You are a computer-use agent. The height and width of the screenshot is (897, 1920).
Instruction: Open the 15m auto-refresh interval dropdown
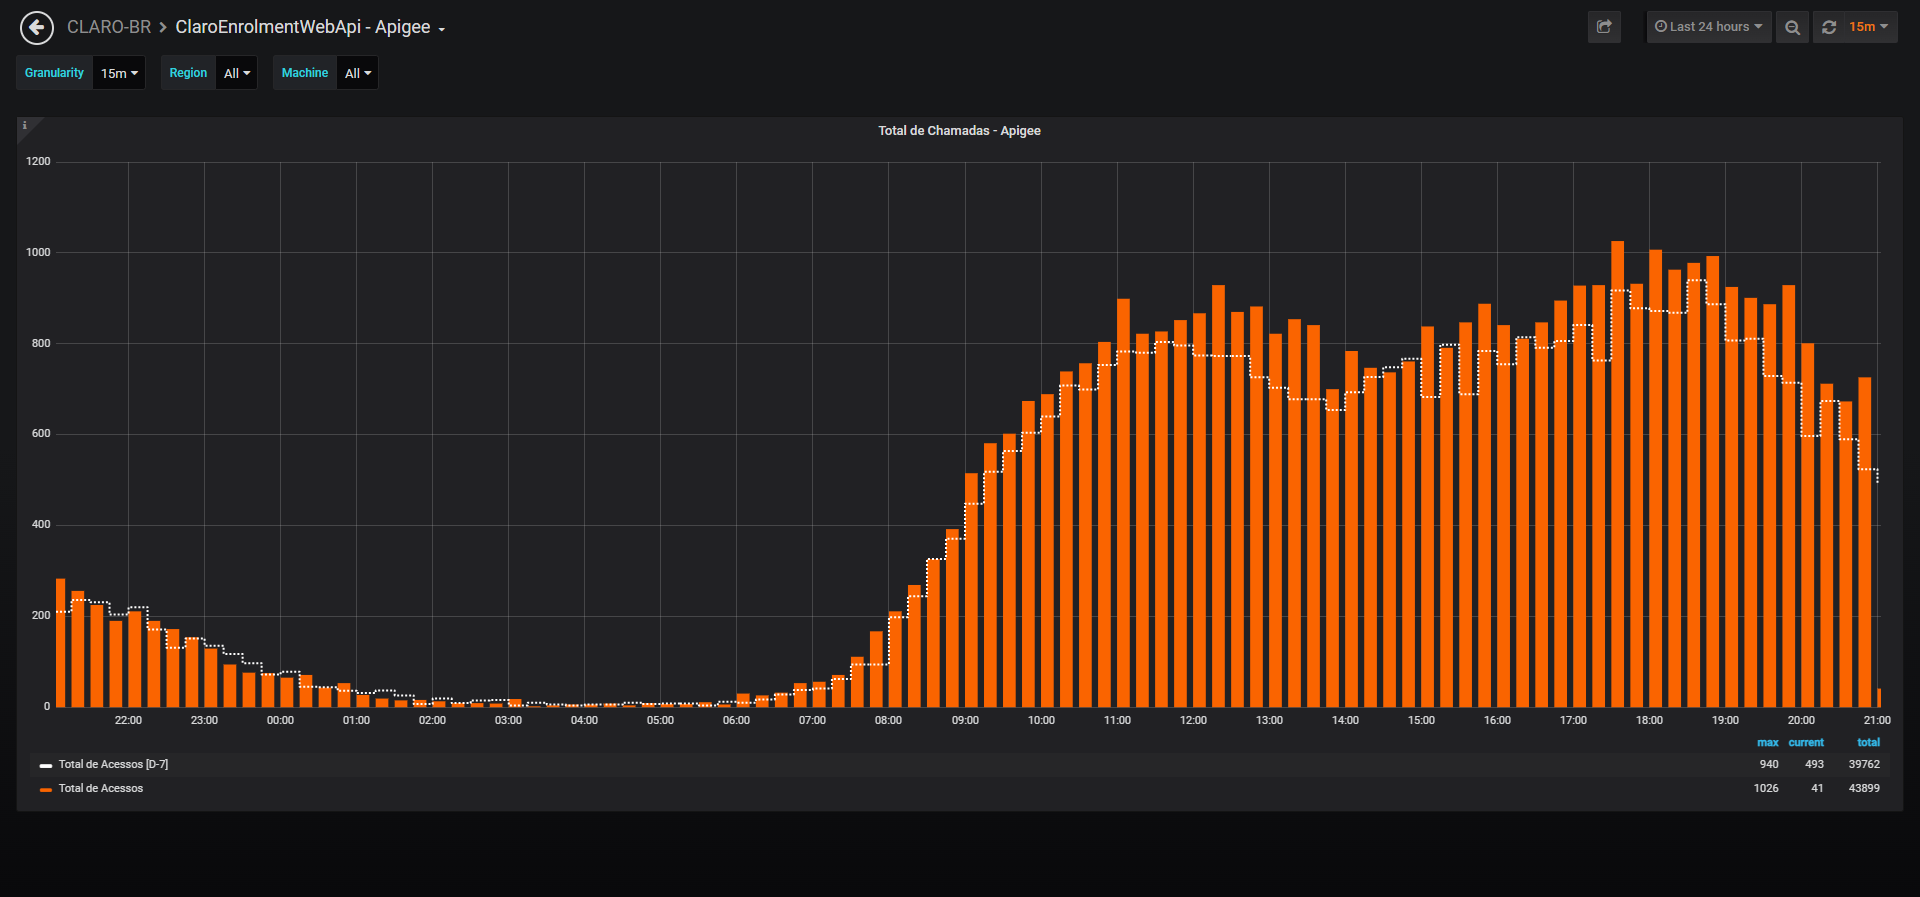coord(1869,27)
